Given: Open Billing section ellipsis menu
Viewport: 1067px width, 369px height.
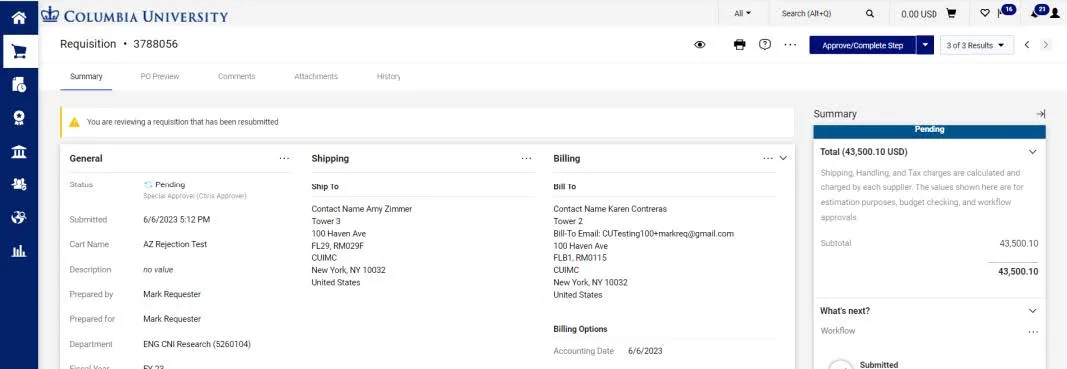Looking at the screenshot, I should coord(768,158).
